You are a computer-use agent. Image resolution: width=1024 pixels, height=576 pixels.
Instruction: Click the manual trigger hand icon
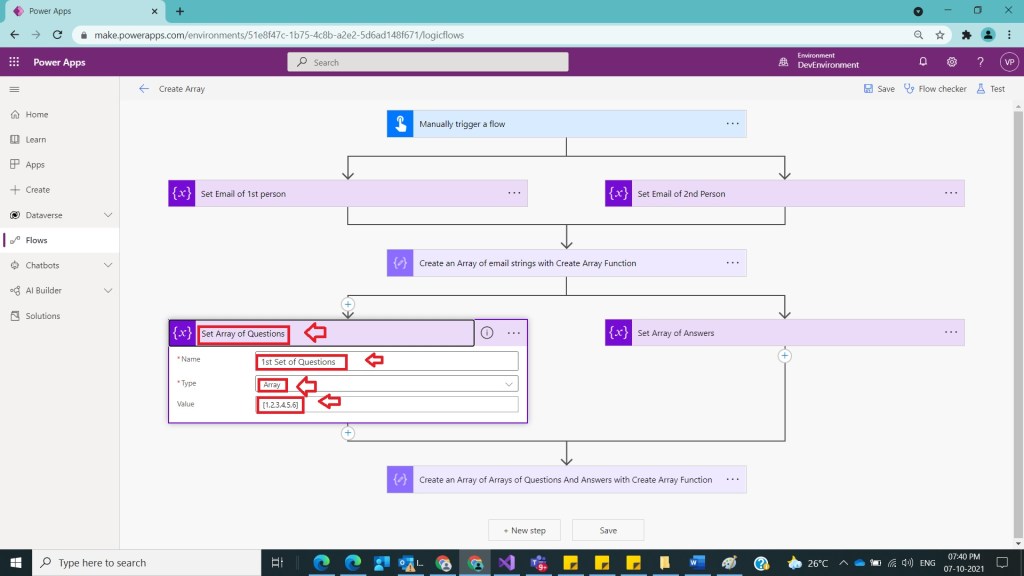coord(399,123)
